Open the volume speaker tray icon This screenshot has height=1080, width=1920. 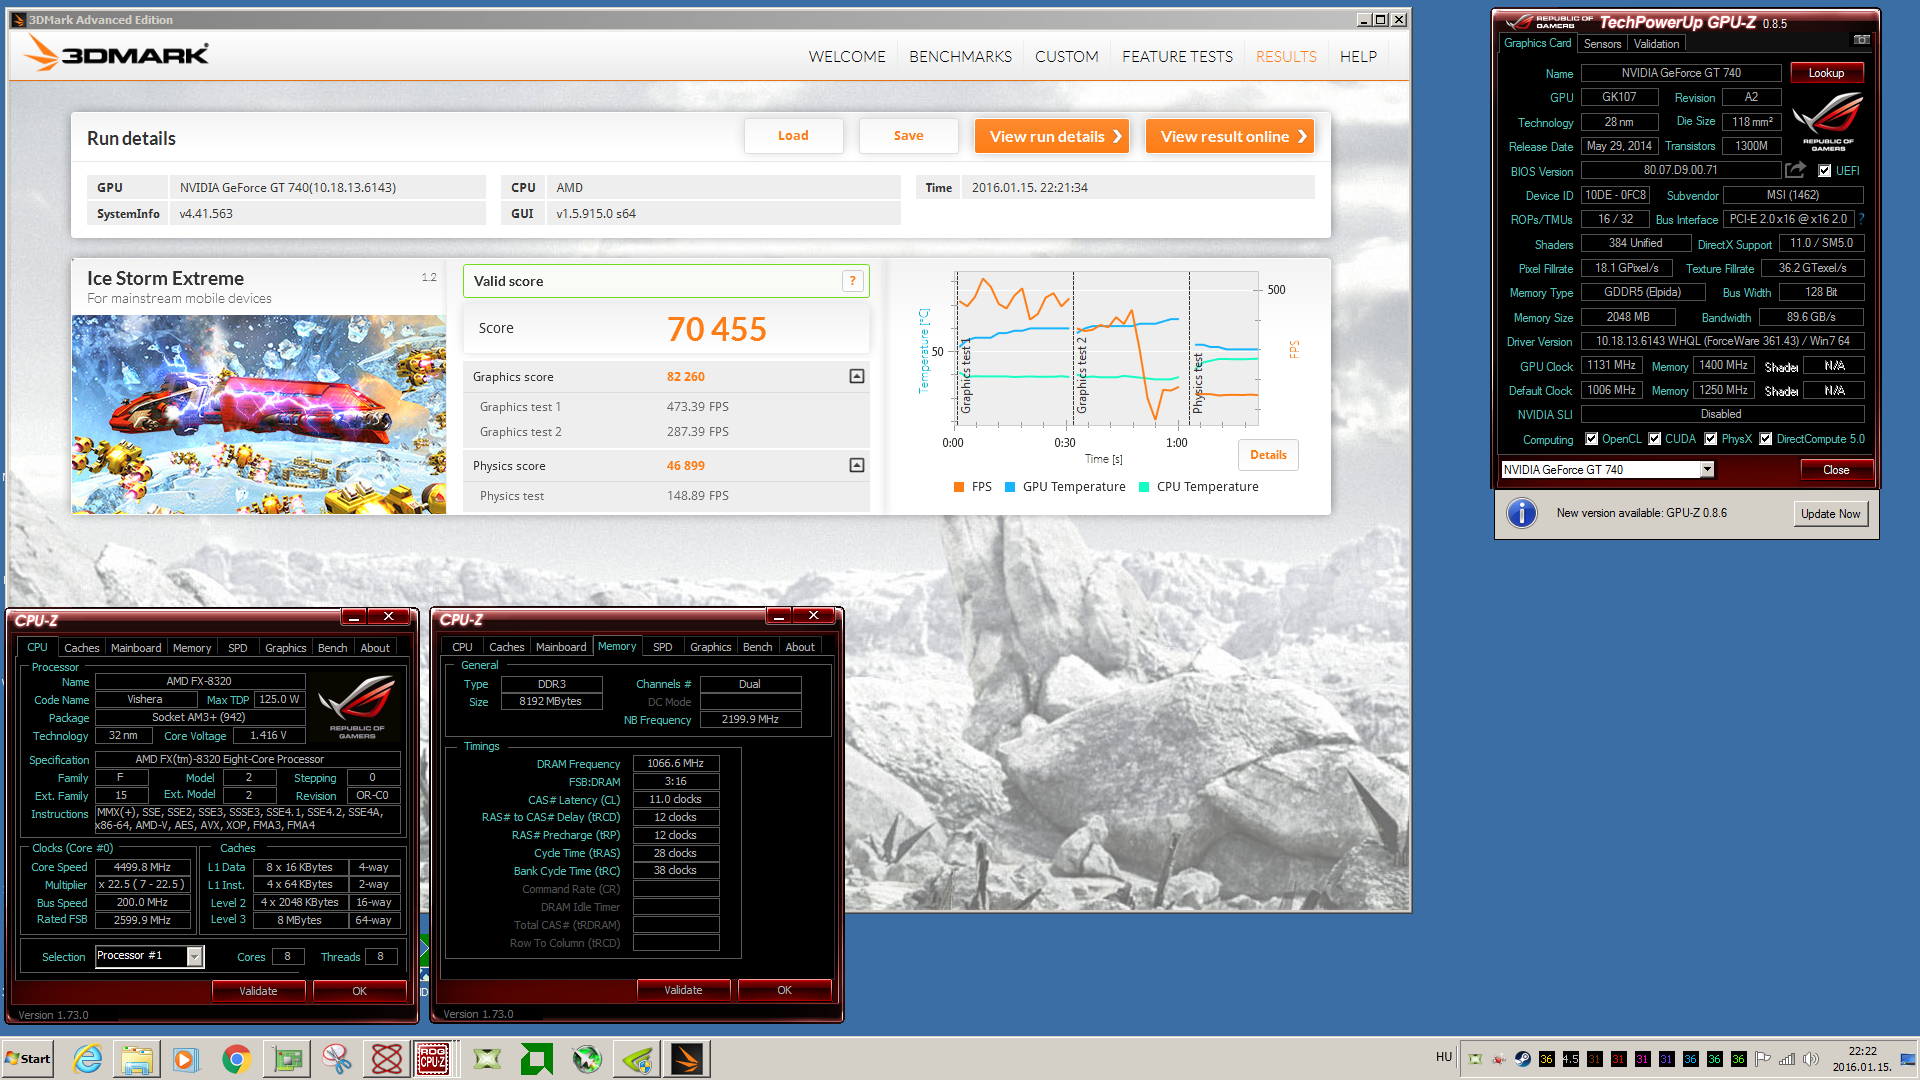(1811, 1059)
